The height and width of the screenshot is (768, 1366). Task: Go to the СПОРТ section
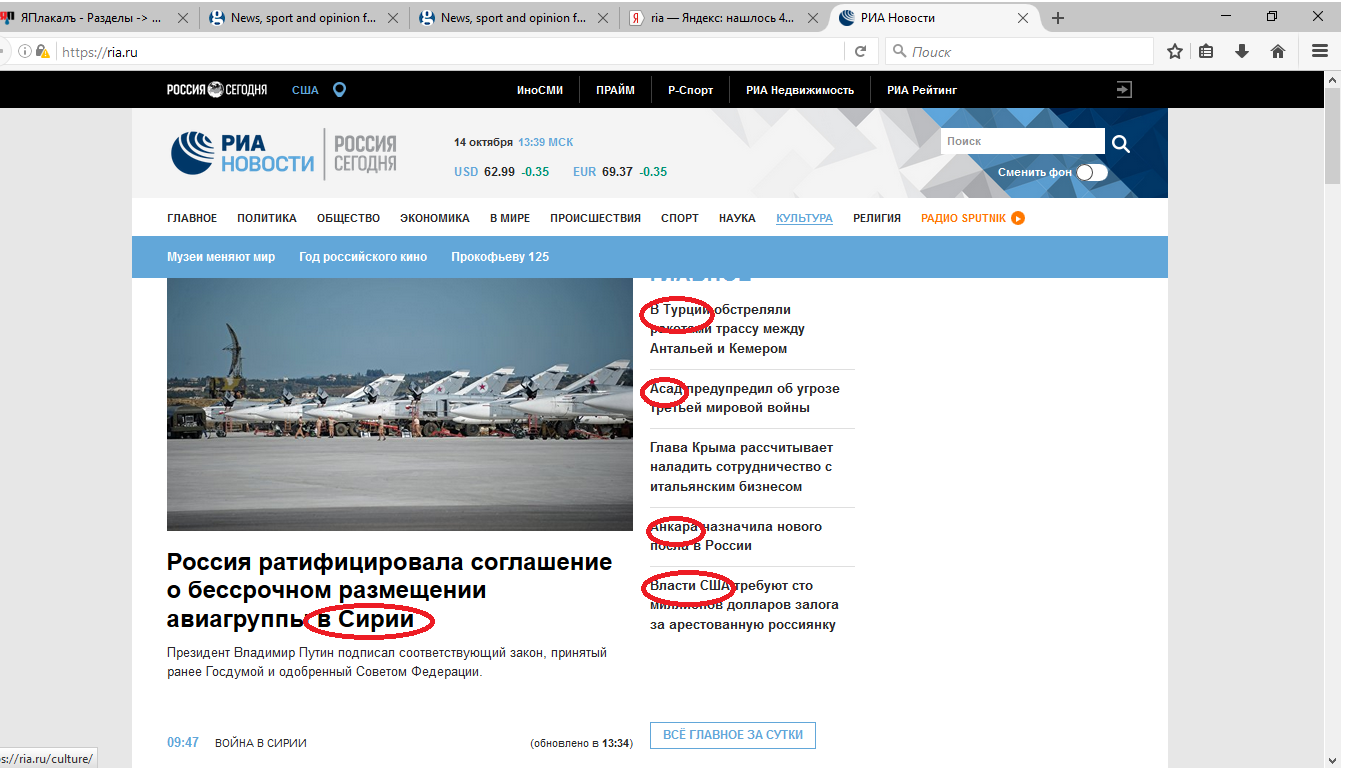[x=680, y=218]
